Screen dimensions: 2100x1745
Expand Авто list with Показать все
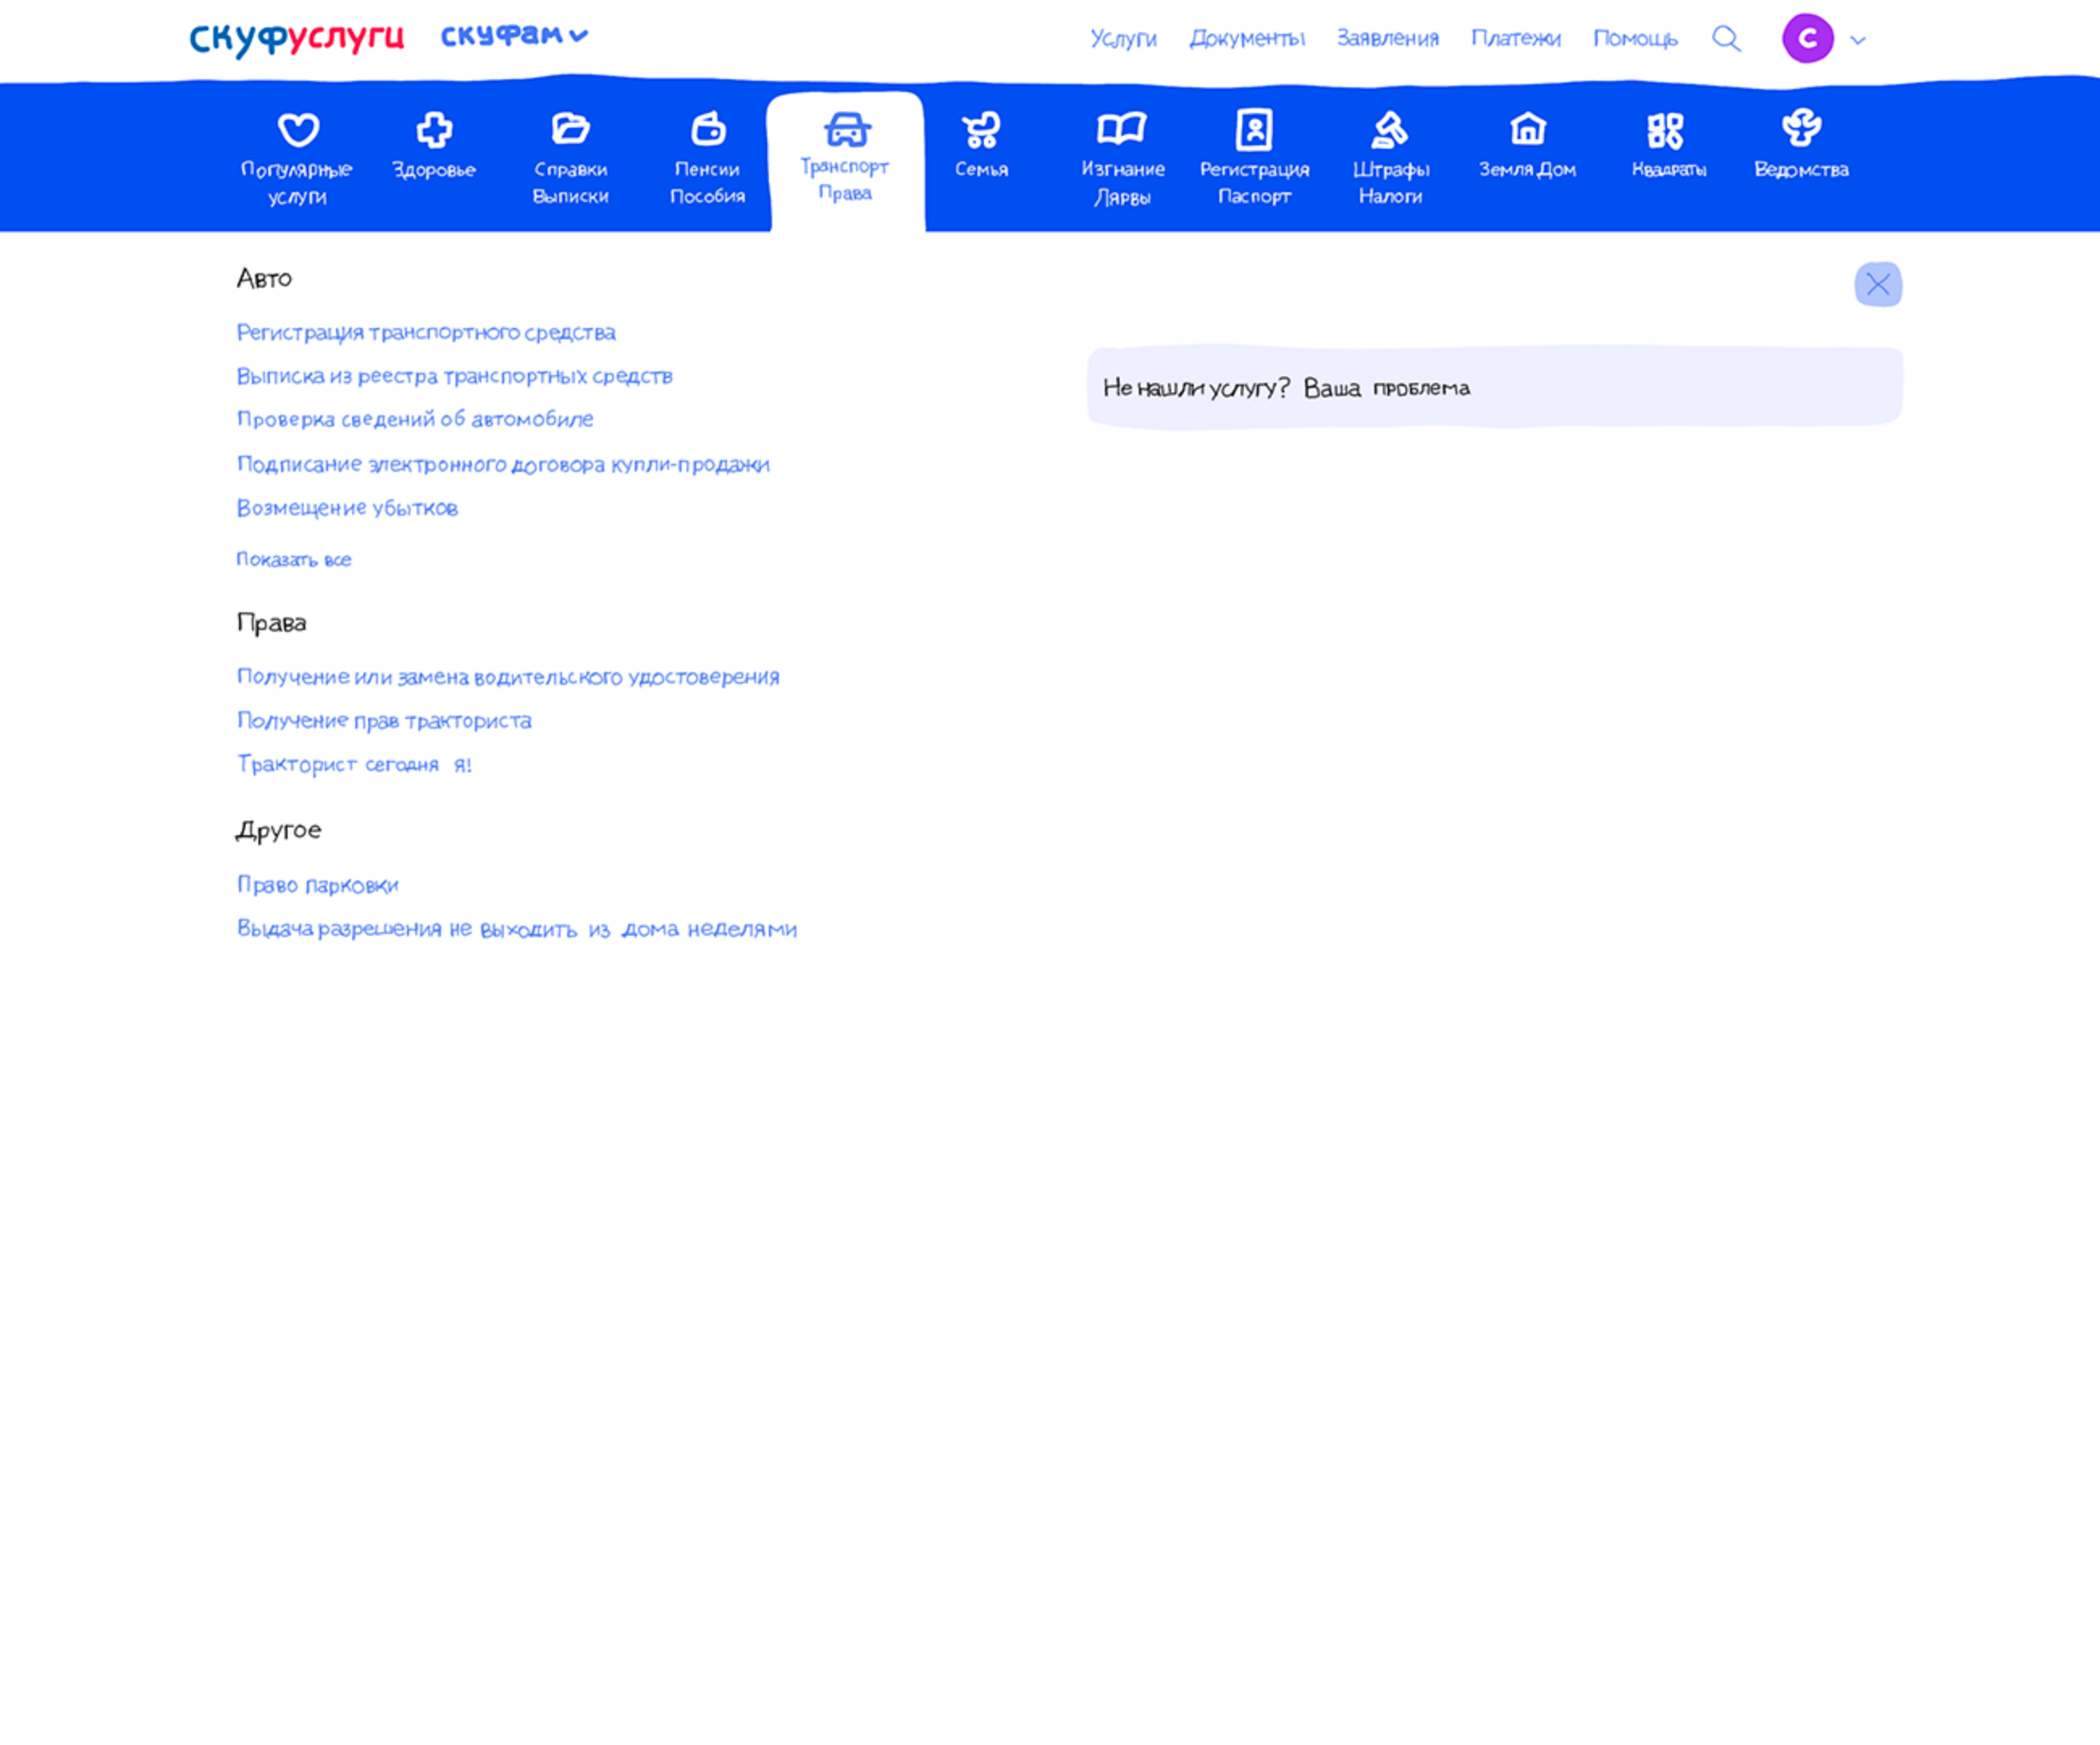tap(294, 560)
